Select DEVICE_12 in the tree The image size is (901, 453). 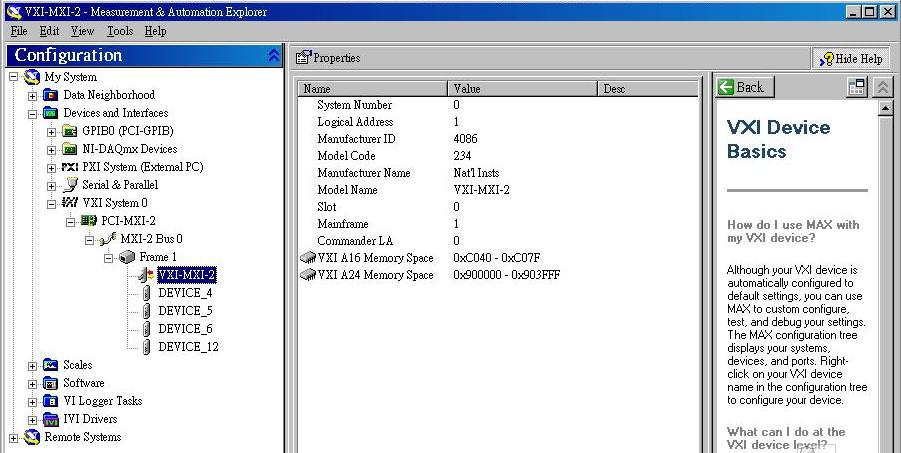[188, 347]
